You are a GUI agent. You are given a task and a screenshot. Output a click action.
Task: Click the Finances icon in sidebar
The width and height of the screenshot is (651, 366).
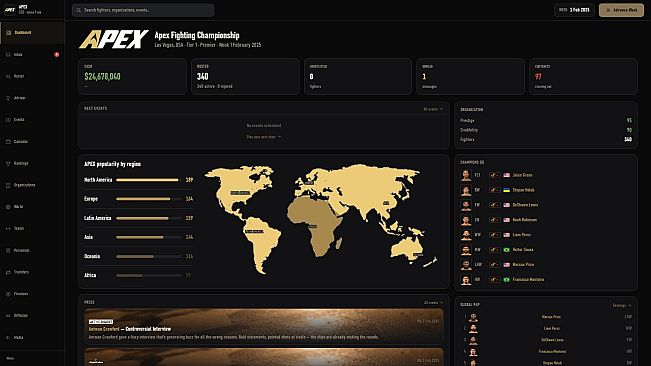pyautogui.click(x=8, y=294)
